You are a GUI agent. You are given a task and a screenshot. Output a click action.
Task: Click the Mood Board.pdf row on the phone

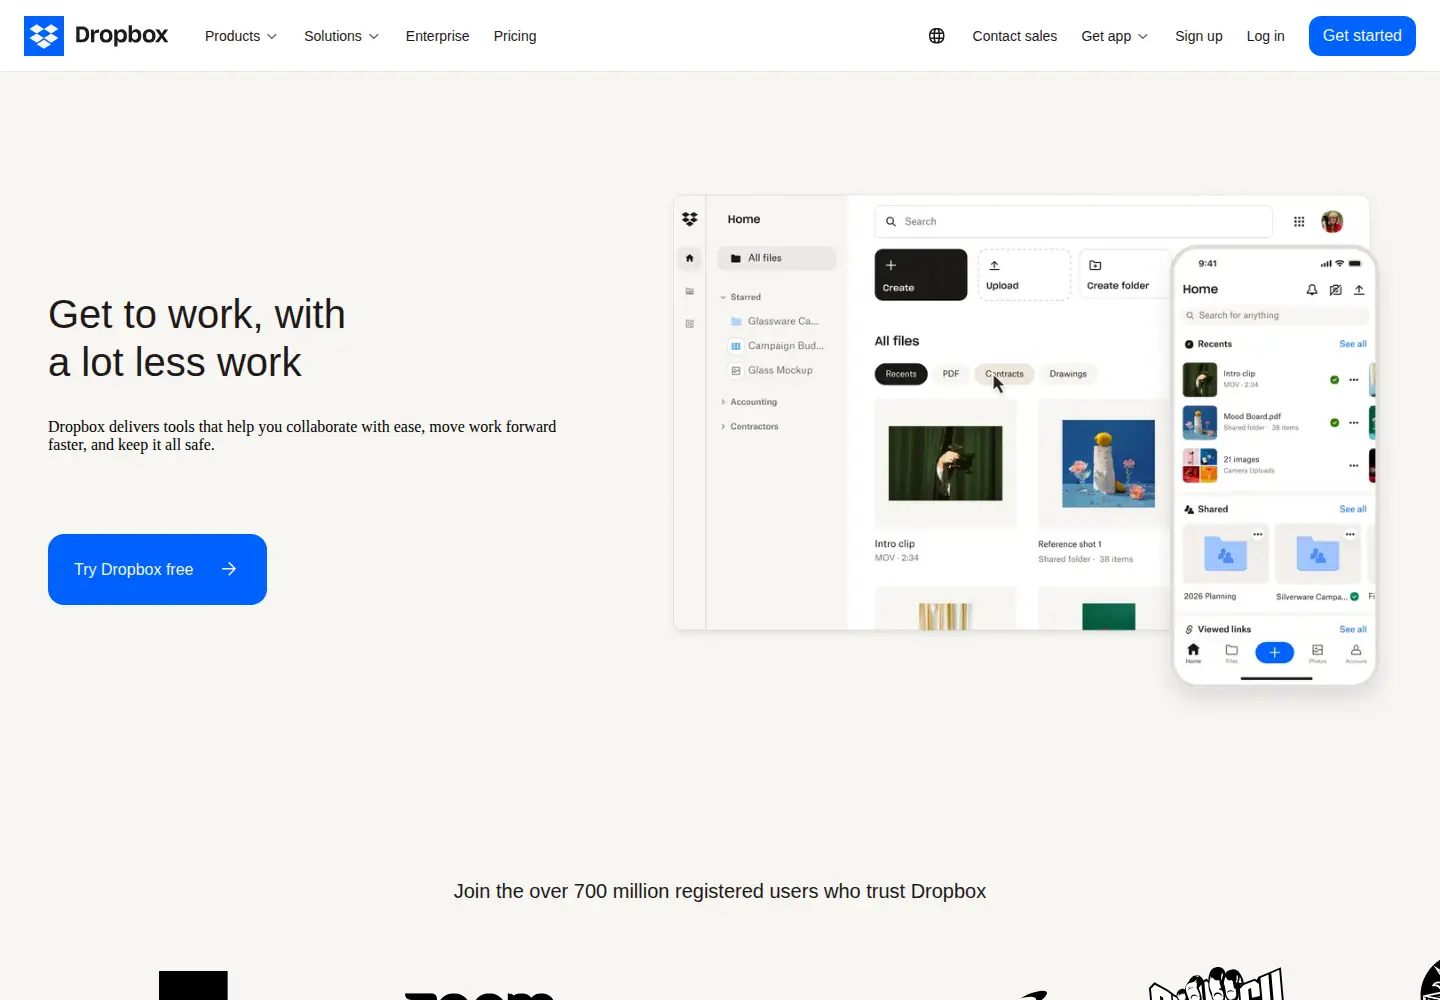tap(1270, 422)
